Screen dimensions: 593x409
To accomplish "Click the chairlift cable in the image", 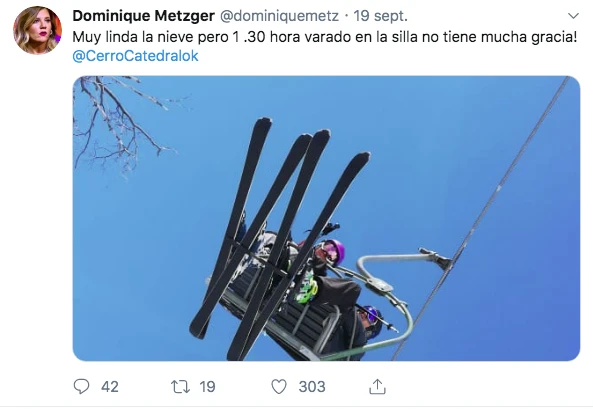I will 482,216.
